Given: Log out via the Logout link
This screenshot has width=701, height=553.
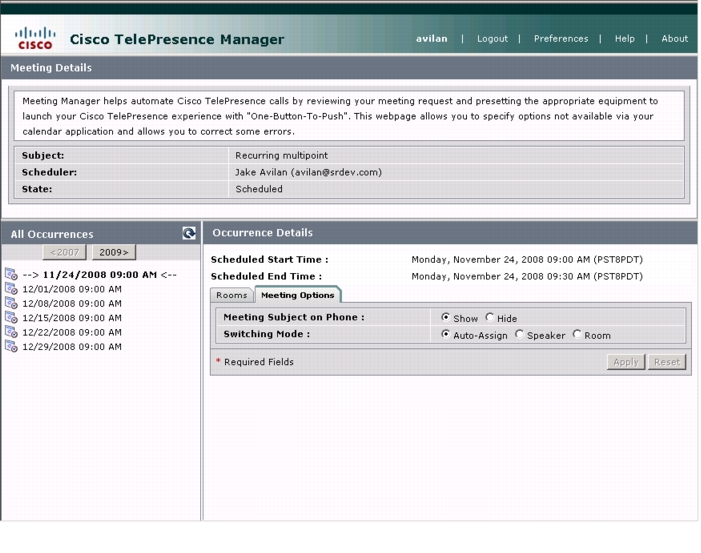Looking at the screenshot, I should [492, 39].
